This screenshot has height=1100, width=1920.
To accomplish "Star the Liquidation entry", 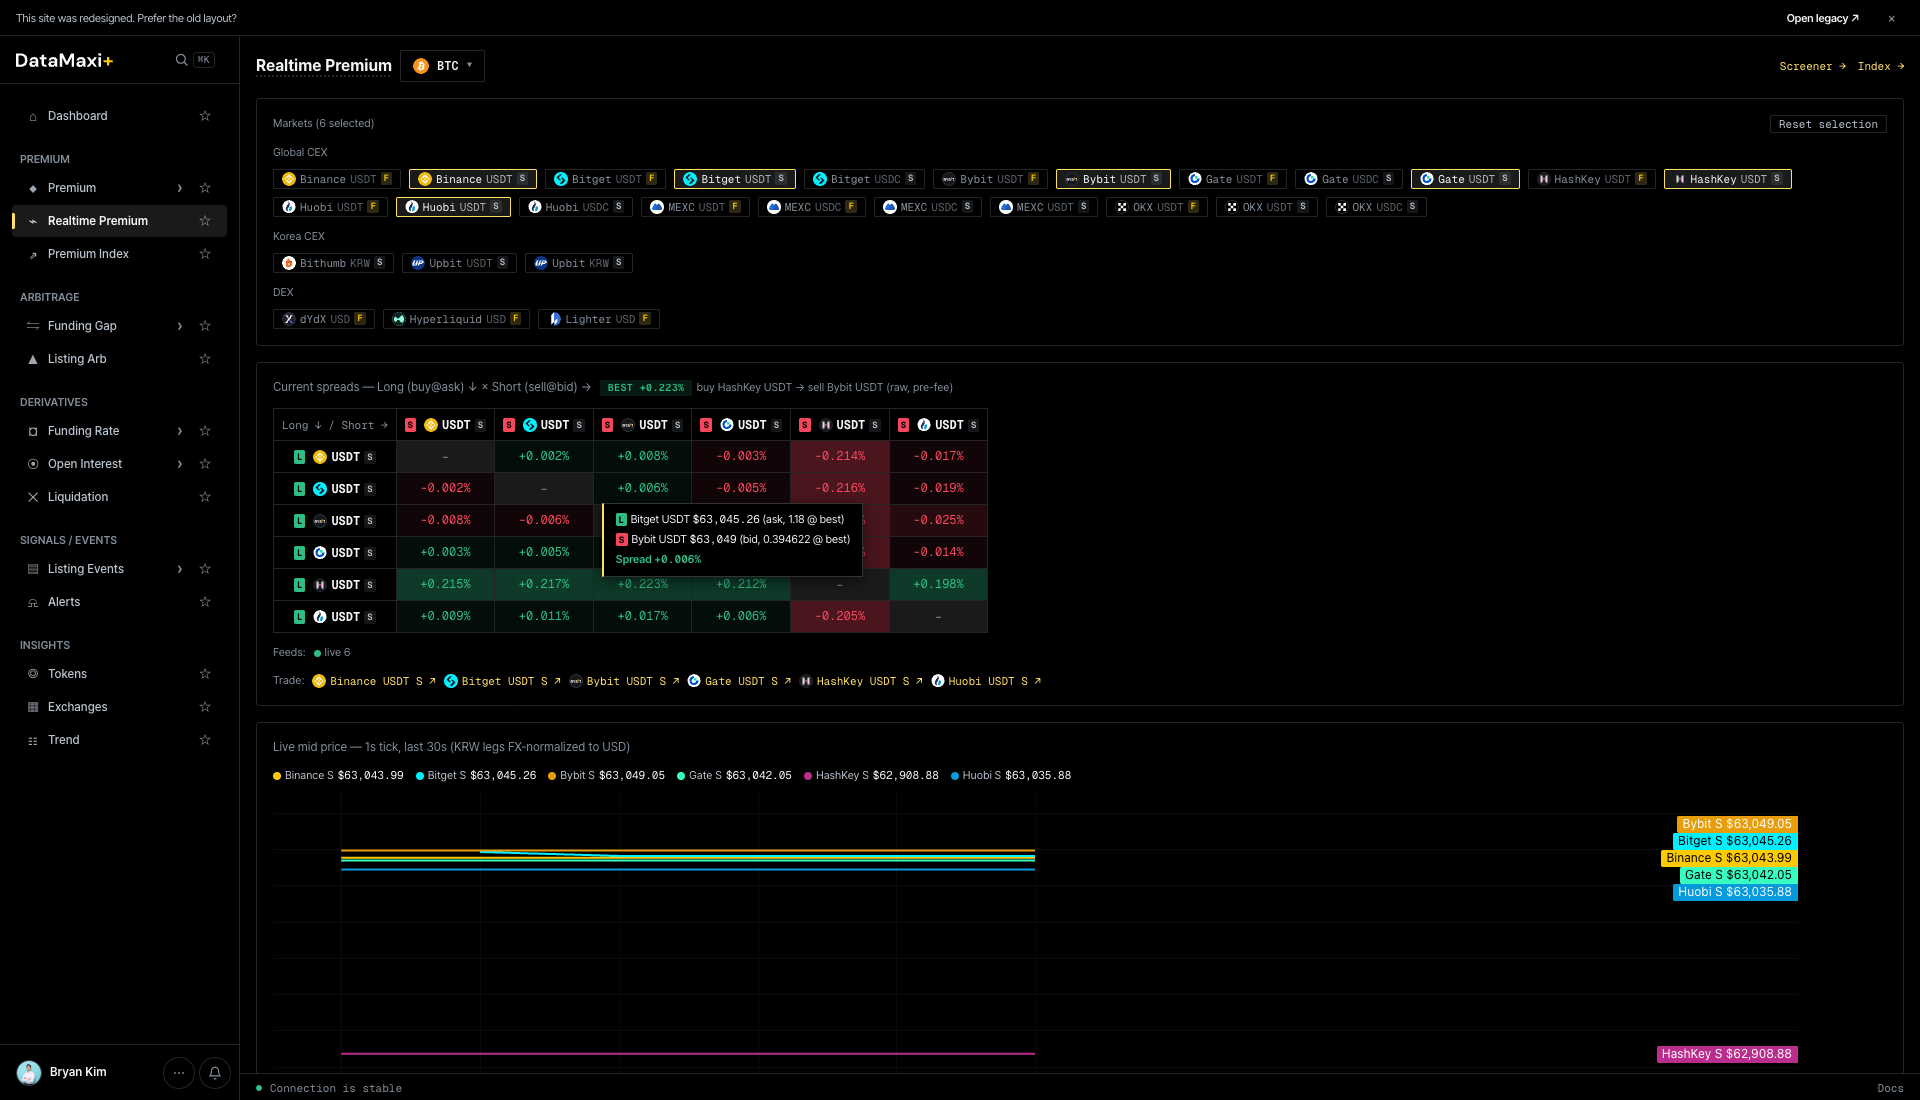I will click(205, 497).
